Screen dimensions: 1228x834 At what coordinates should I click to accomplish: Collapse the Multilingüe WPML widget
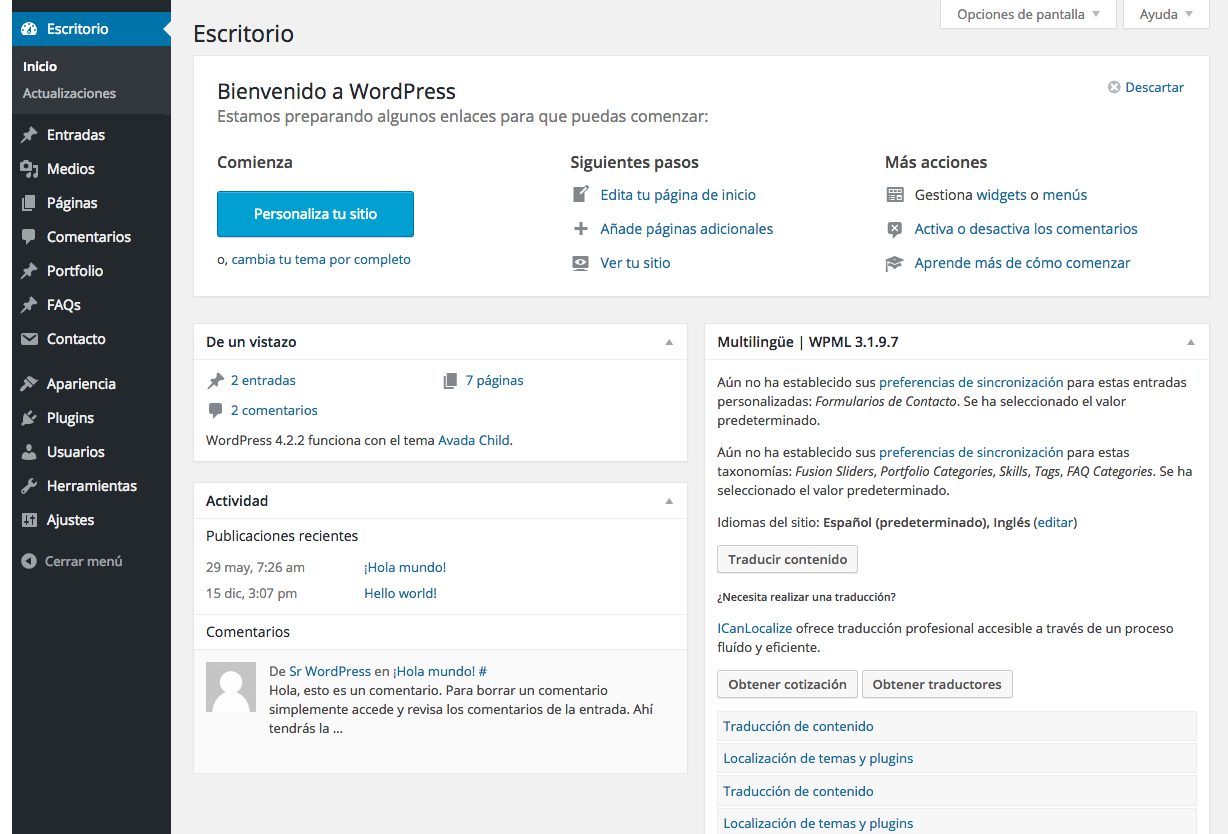tap(1190, 341)
